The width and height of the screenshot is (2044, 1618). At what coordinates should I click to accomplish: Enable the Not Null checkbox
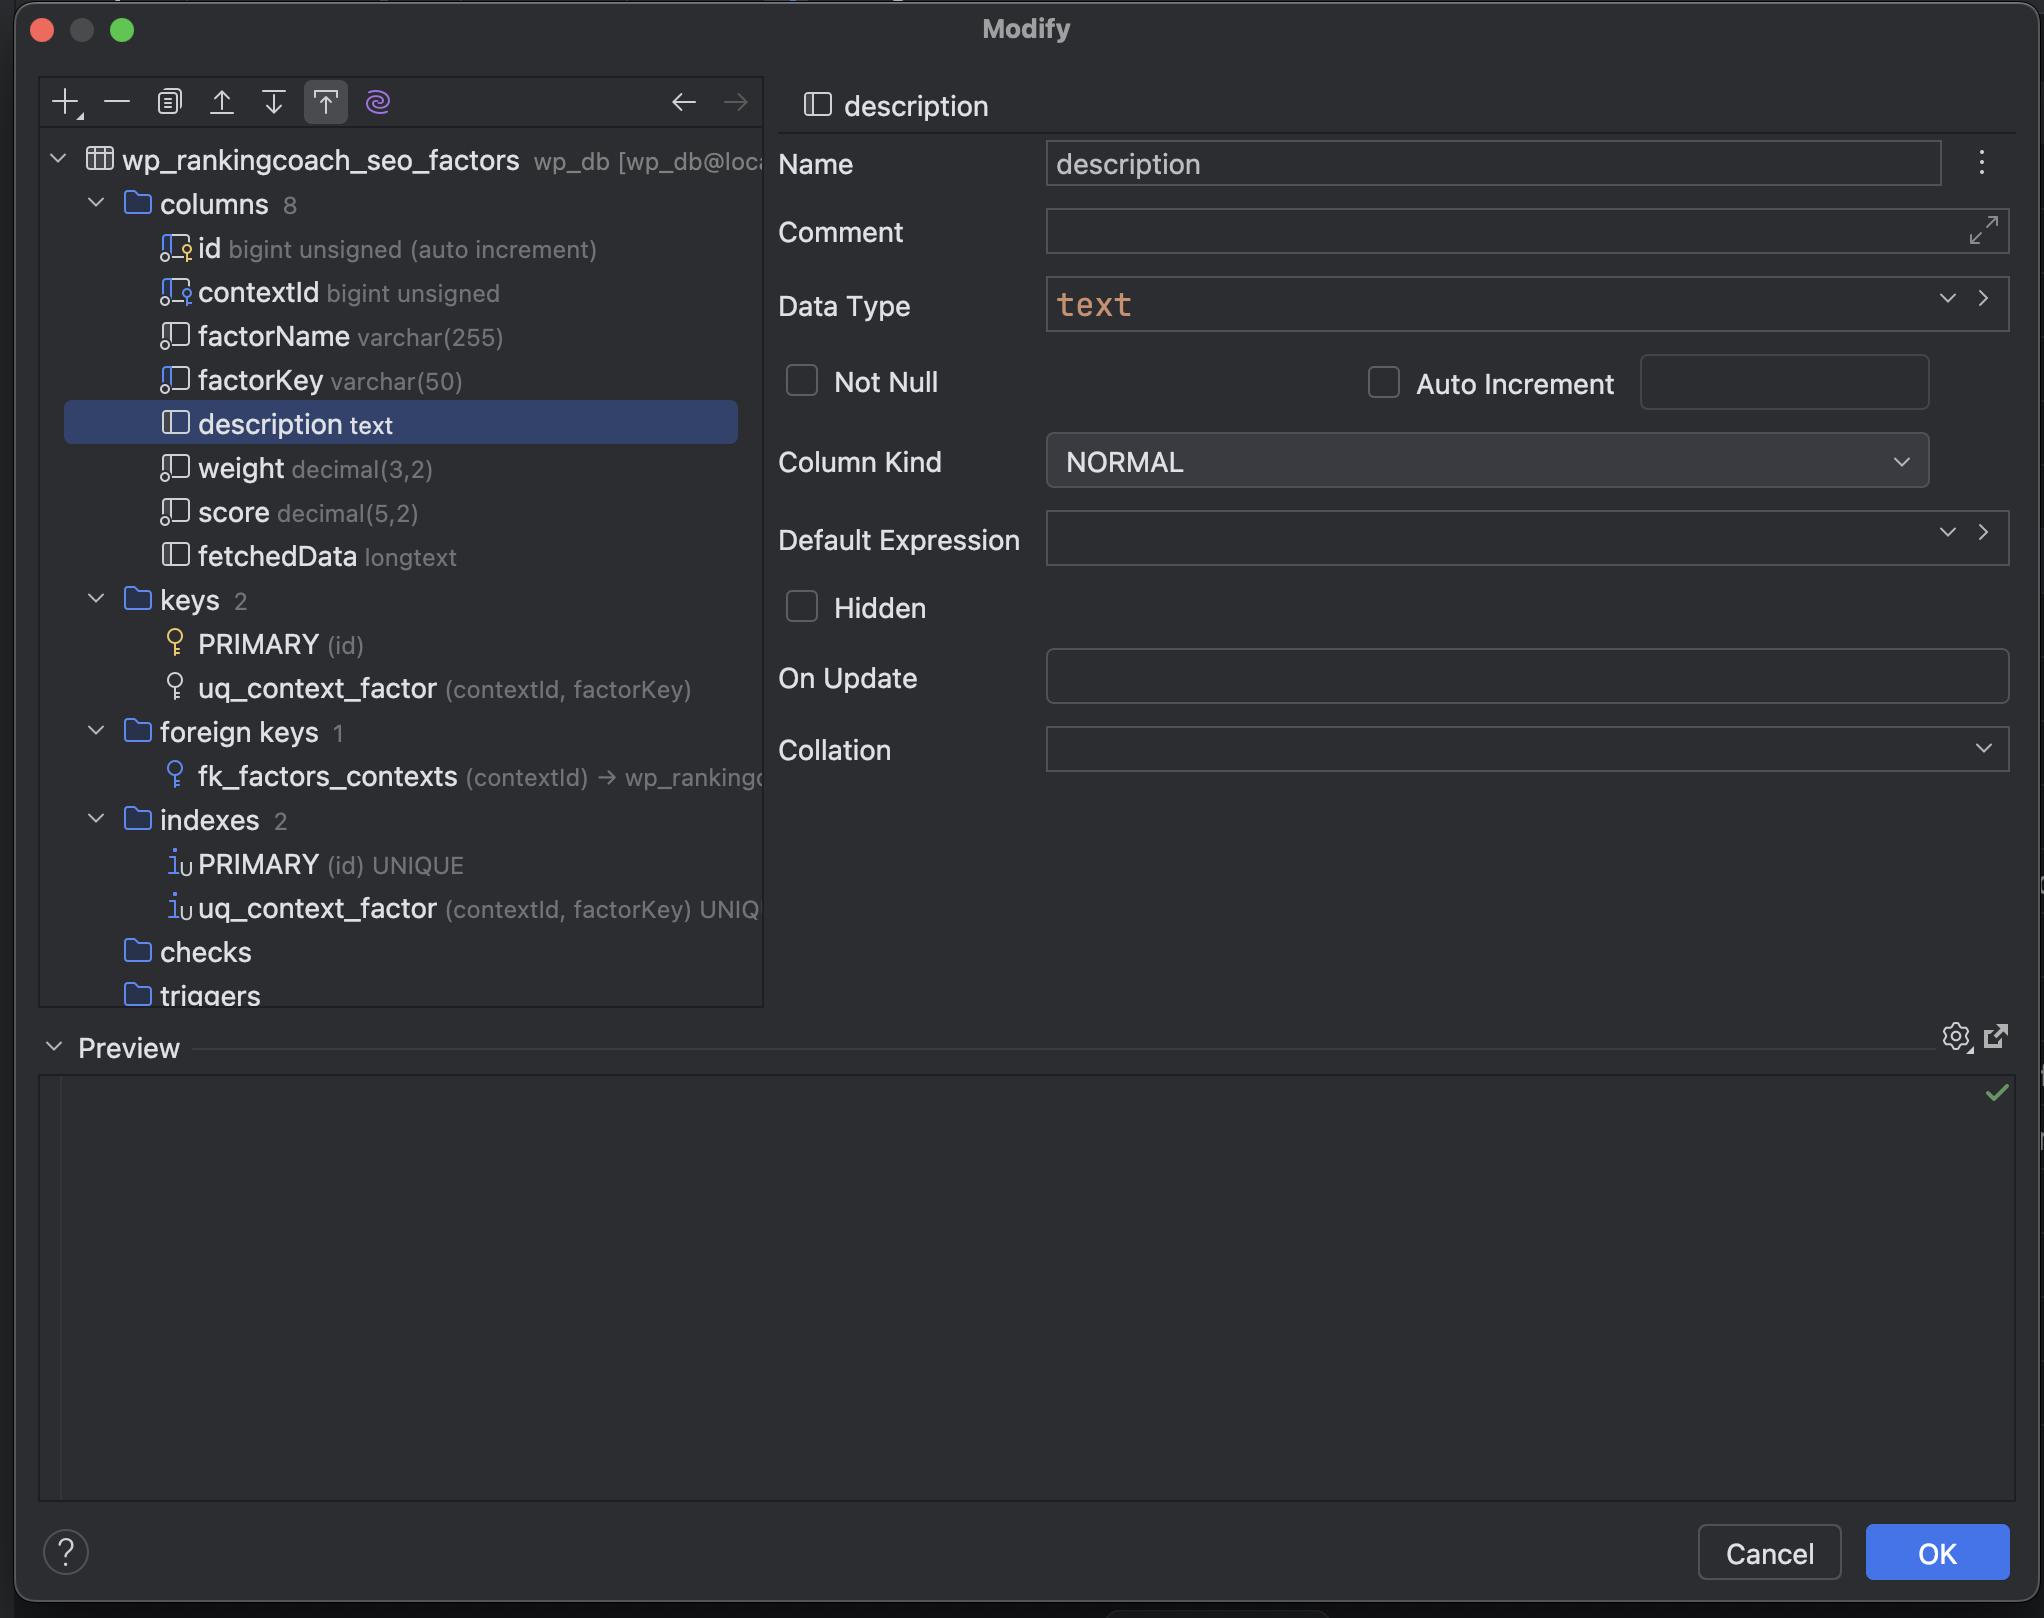pos(802,381)
